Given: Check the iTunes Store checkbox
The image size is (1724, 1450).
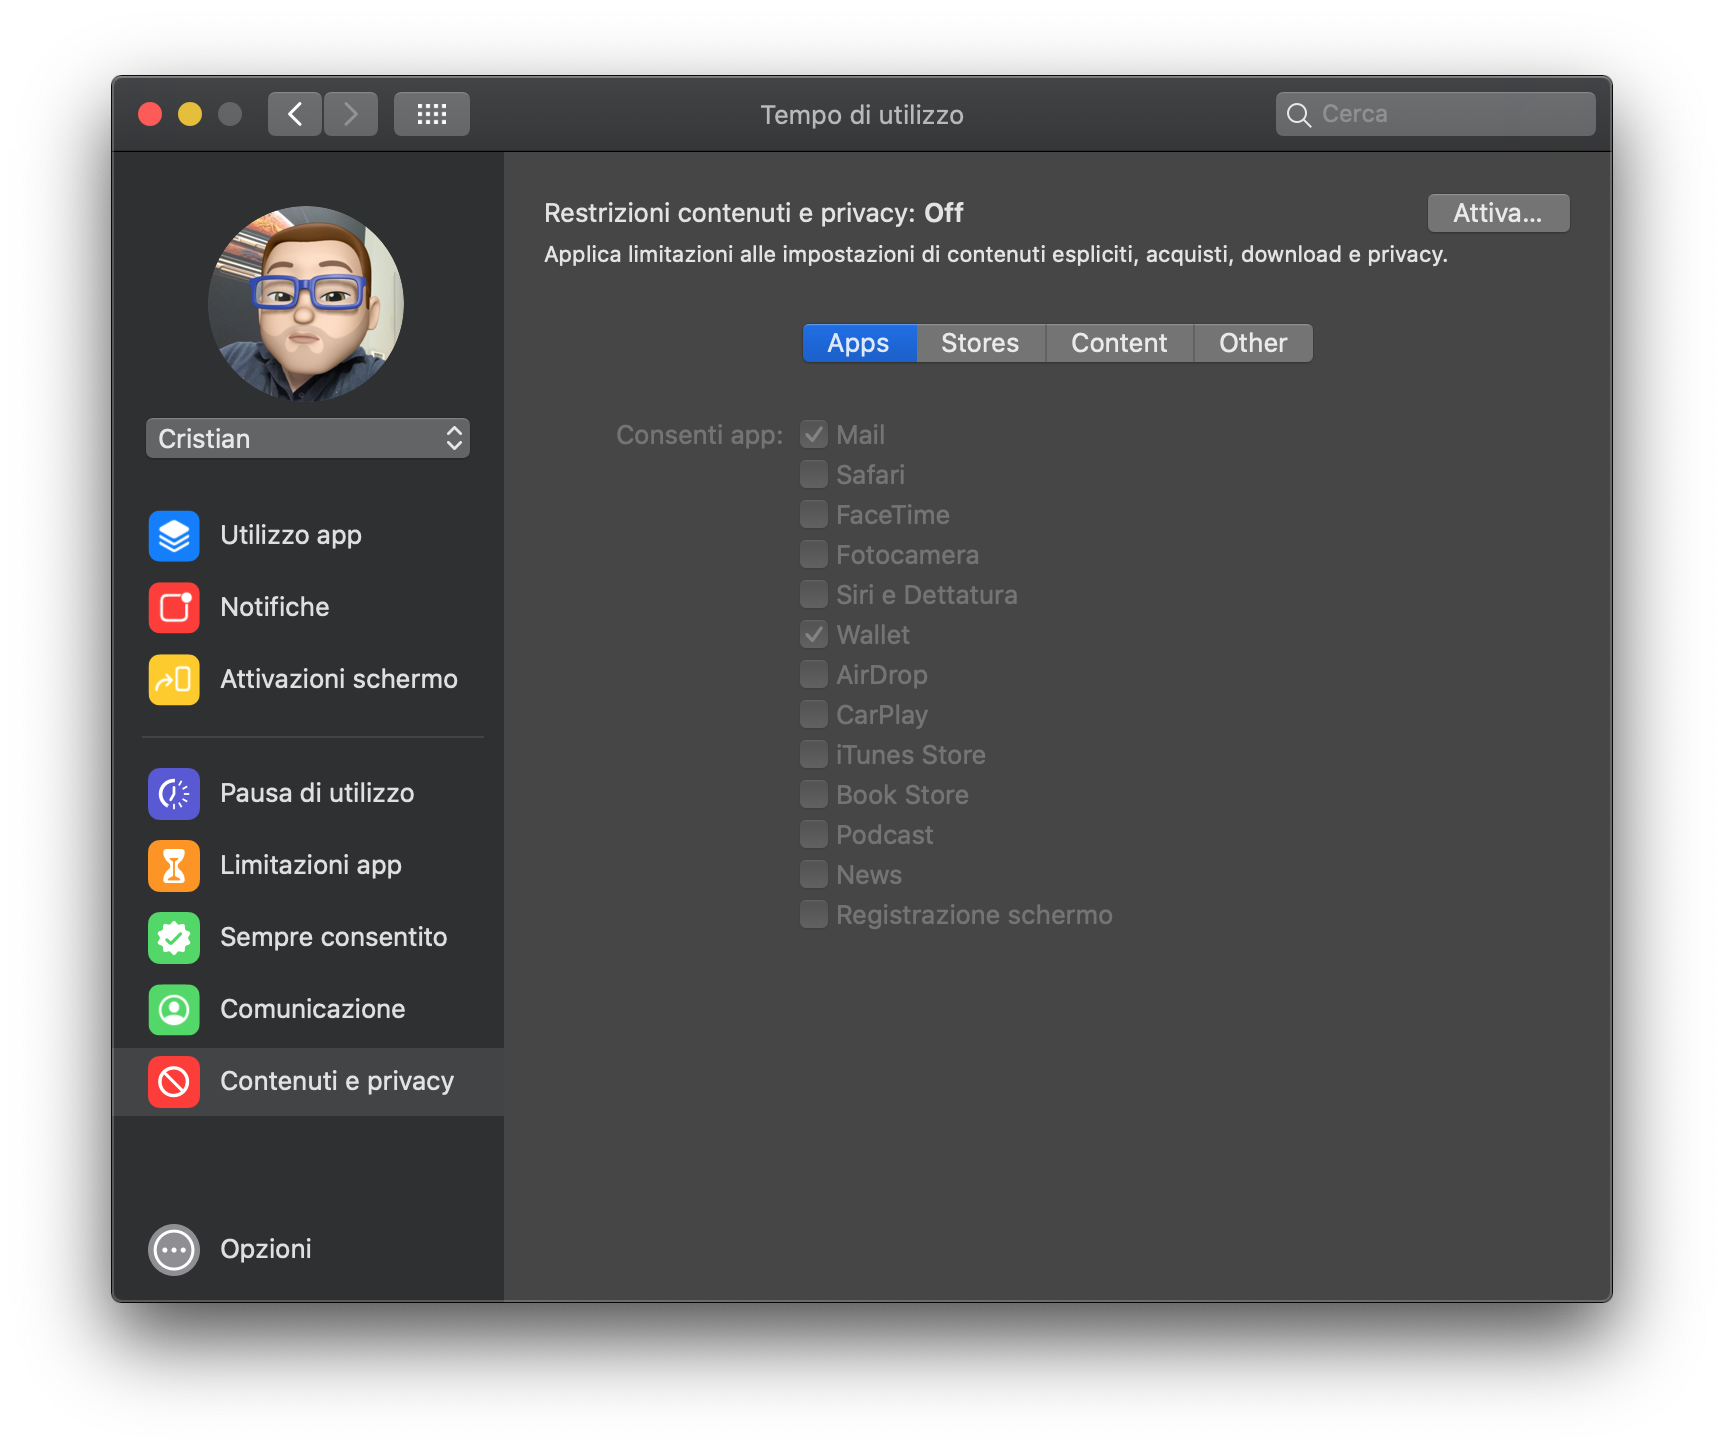Looking at the screenshot, I should pos(814,755).
